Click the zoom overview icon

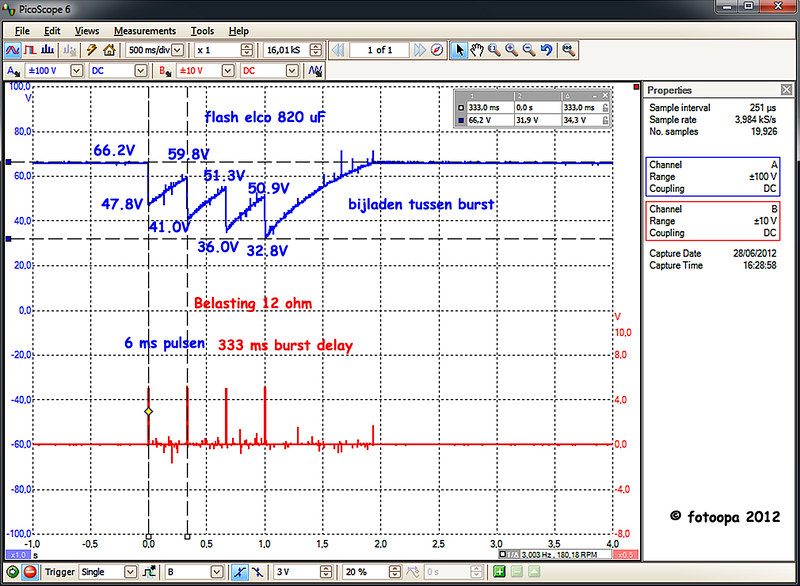[x=568, y=50]
